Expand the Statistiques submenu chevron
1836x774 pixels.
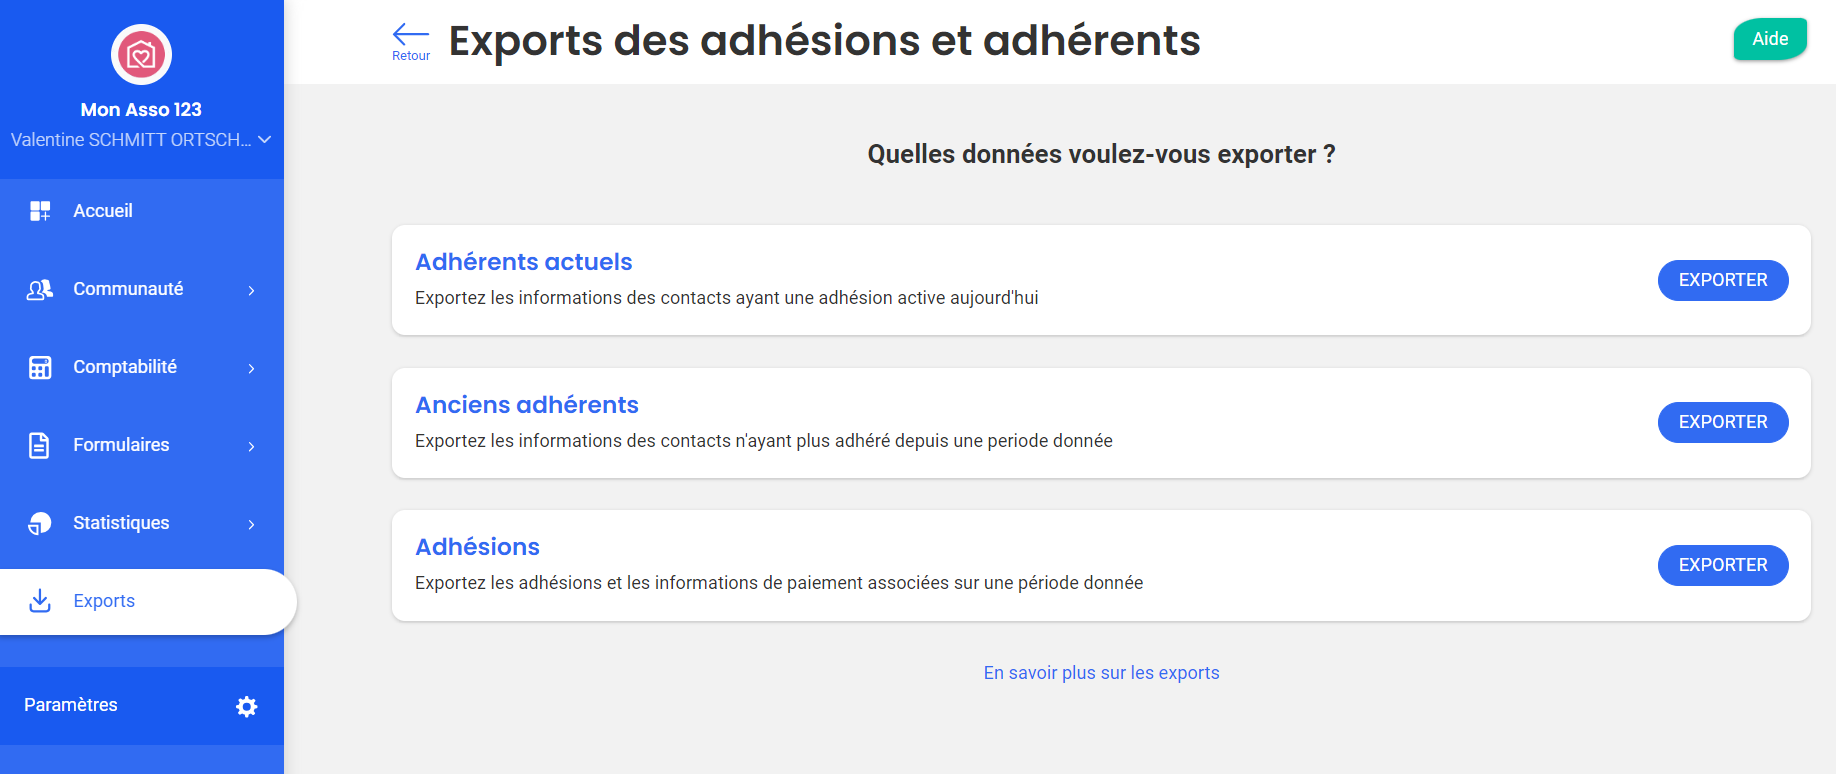(x=251, y=524)
